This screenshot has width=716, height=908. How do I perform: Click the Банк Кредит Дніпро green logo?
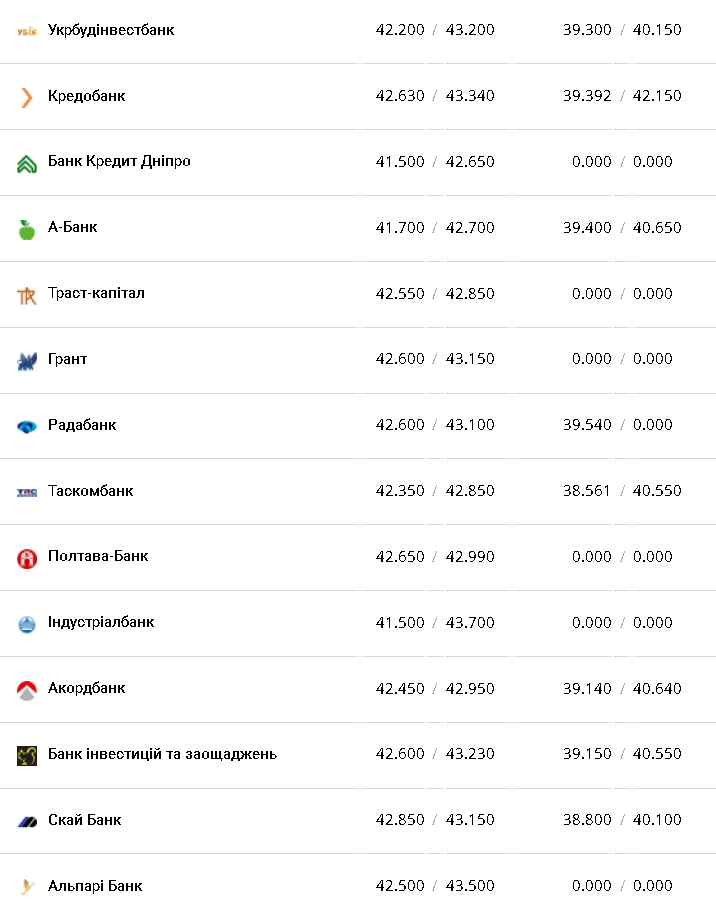click(27, 163)
